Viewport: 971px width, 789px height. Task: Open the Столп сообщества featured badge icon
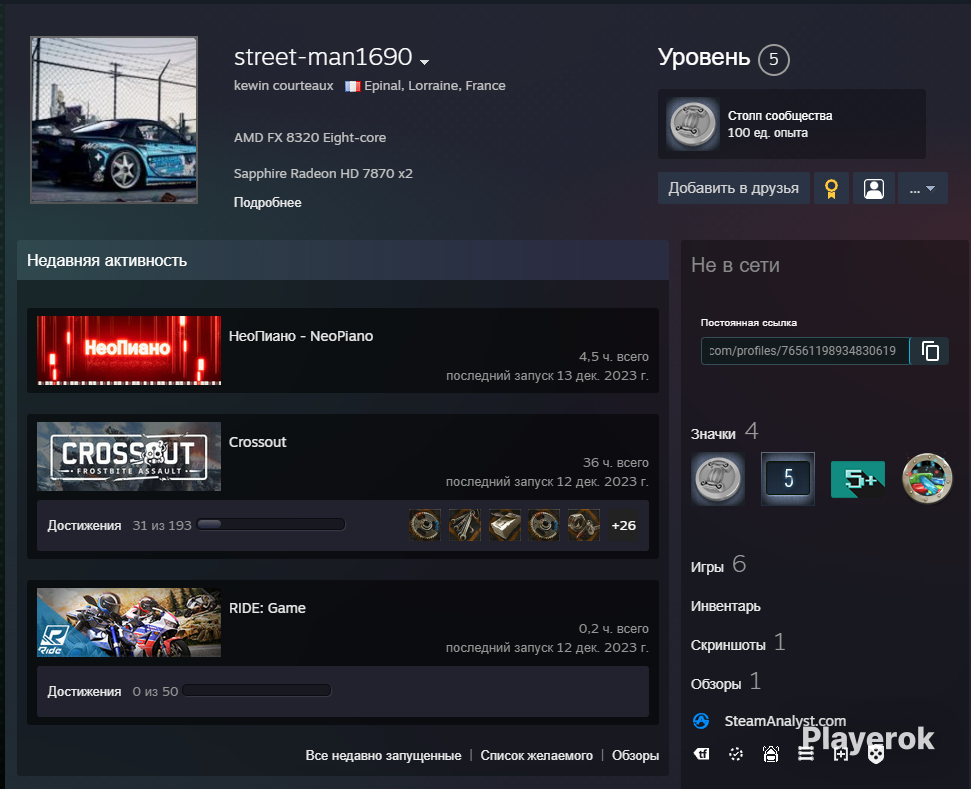693,124
